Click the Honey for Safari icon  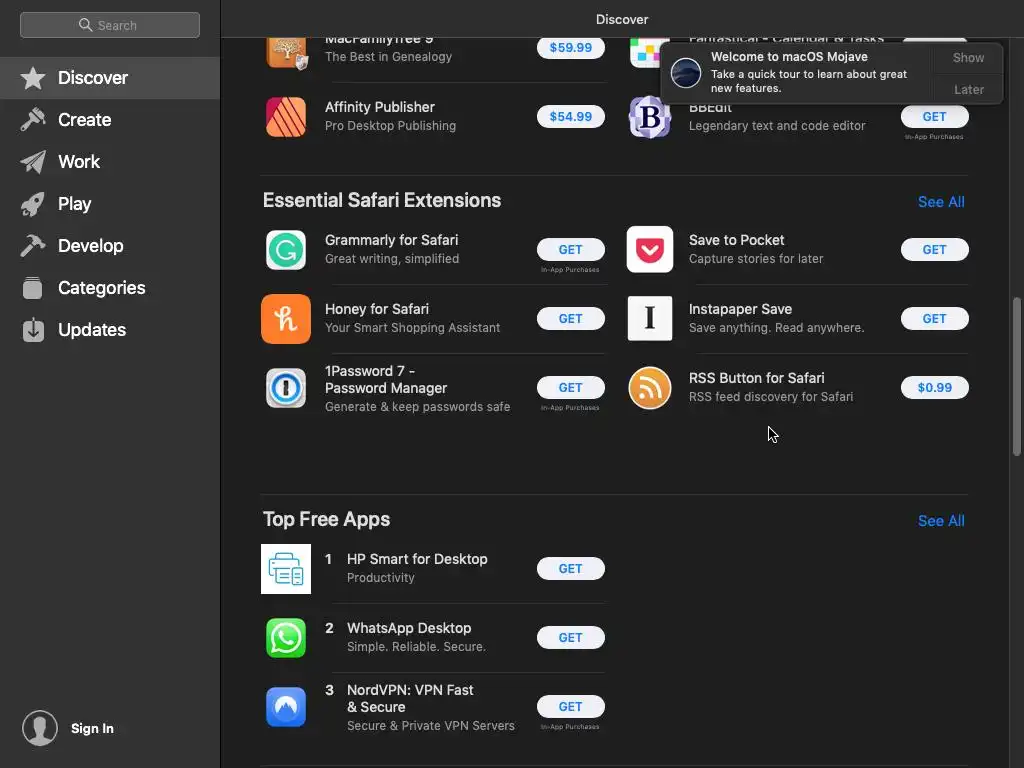point(286,319)
